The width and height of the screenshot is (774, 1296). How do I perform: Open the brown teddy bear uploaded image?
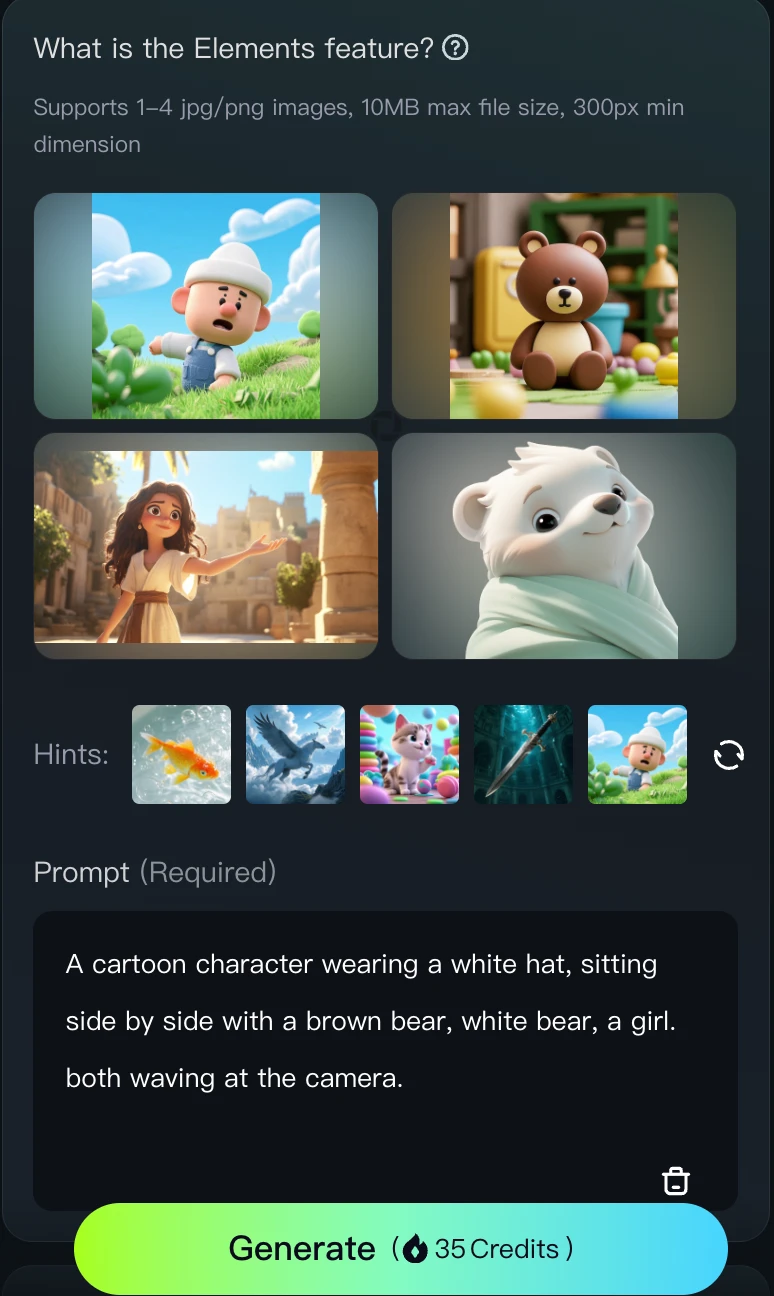(x=564, y=306)
